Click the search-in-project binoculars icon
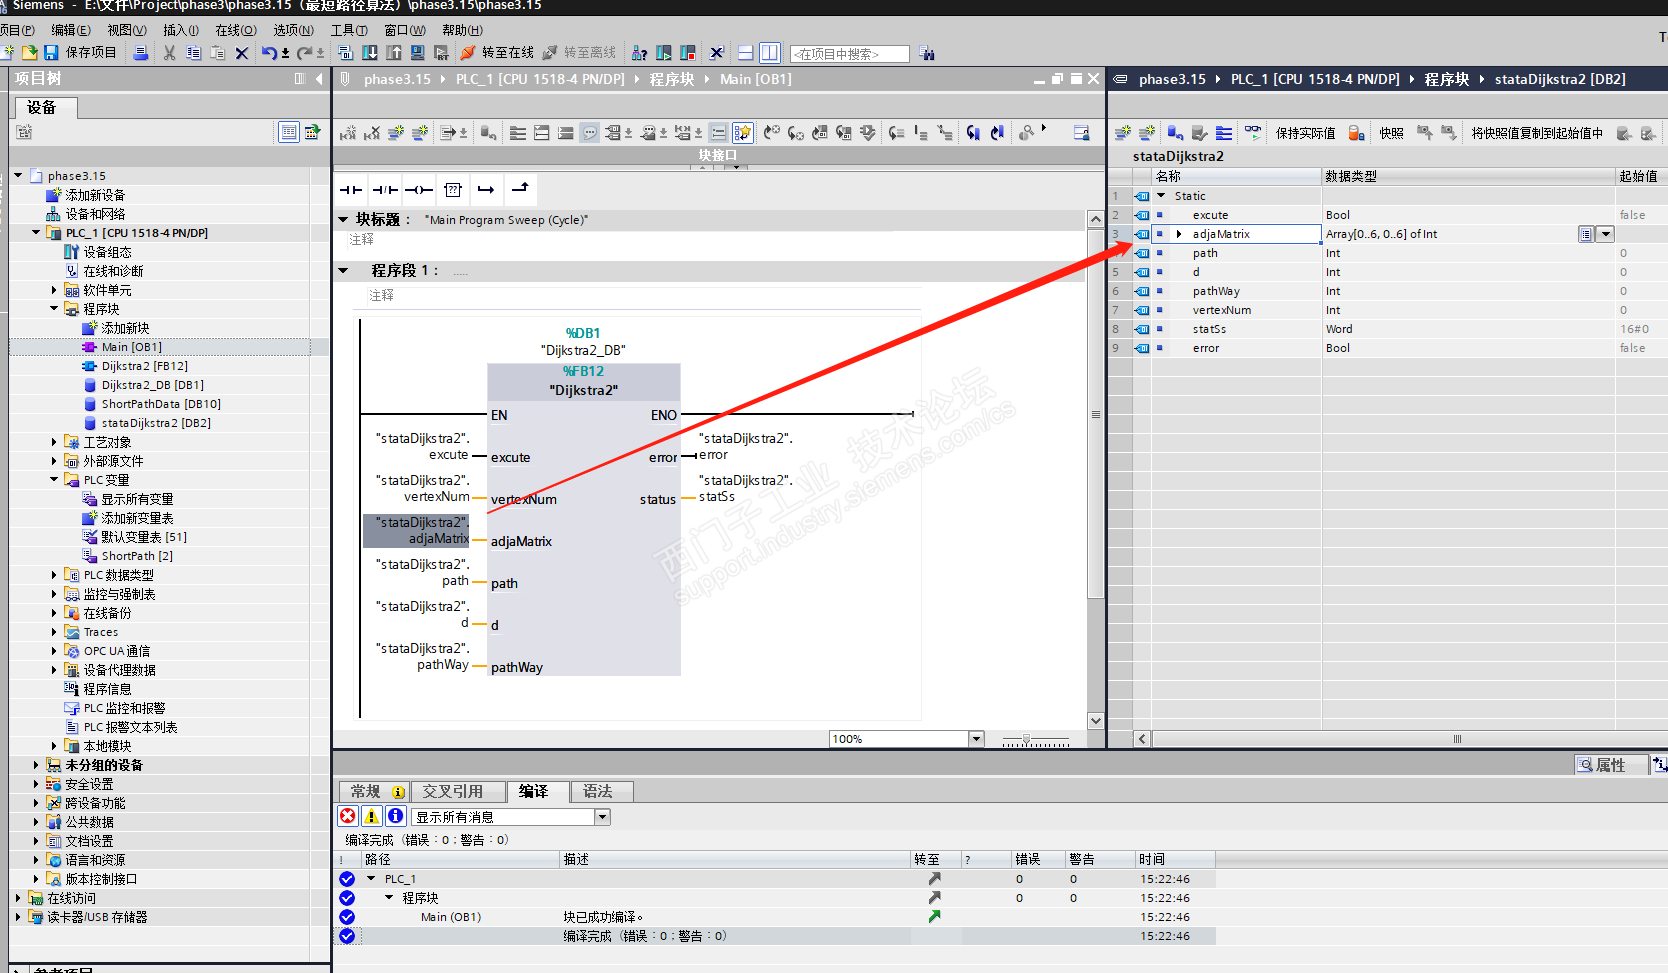 tap(927, 53)
